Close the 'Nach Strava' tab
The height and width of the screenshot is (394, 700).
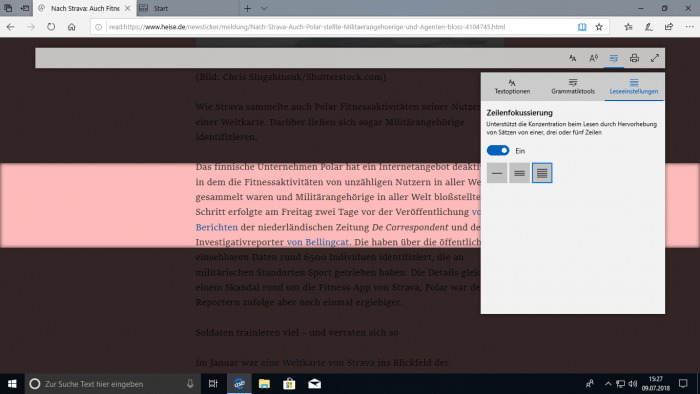127,8
